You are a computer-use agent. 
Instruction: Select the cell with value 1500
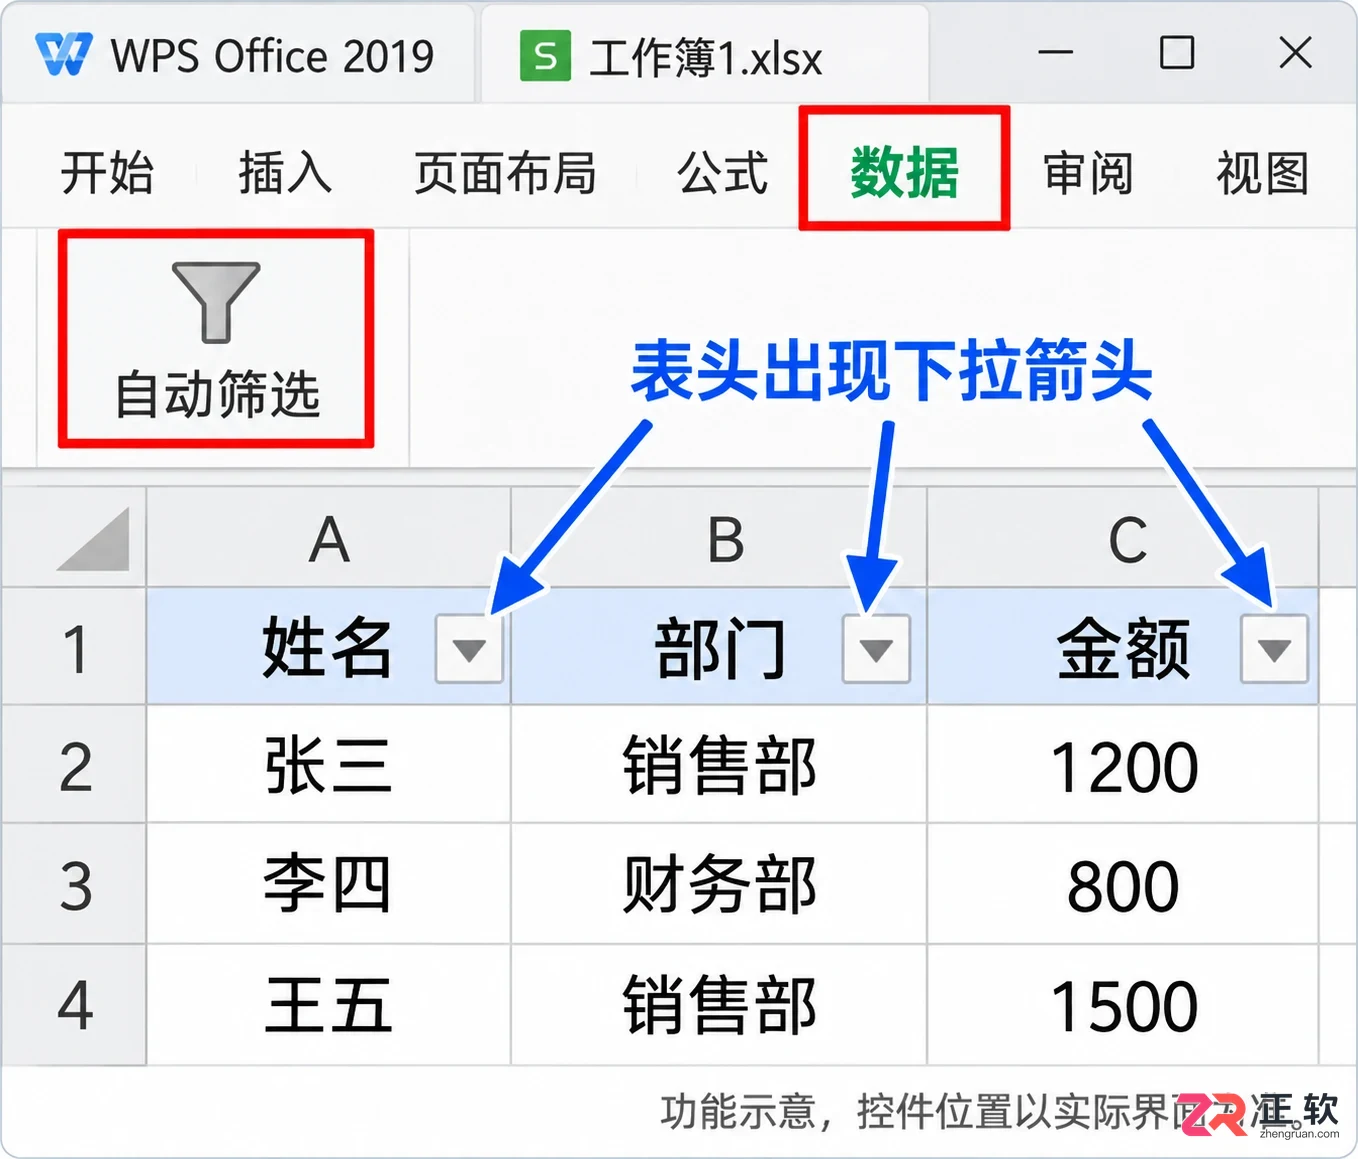(x=1123, y=1005)
